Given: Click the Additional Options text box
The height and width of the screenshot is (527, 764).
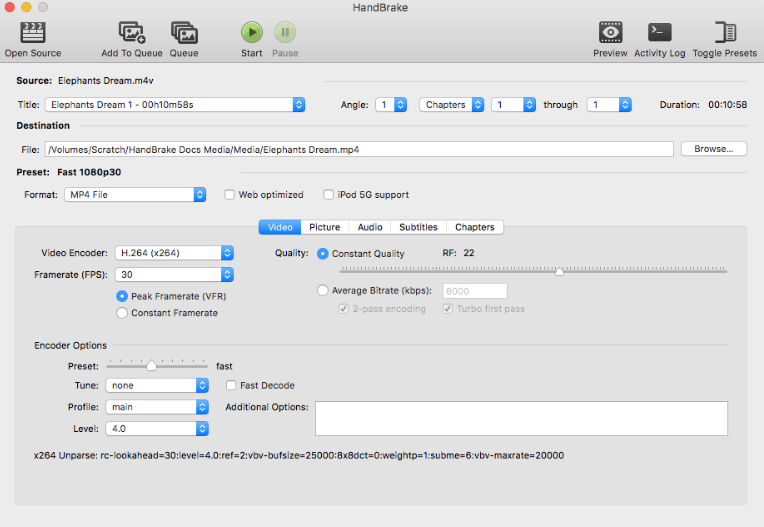Looking at the screenshot, I should (x=521, y=418).
